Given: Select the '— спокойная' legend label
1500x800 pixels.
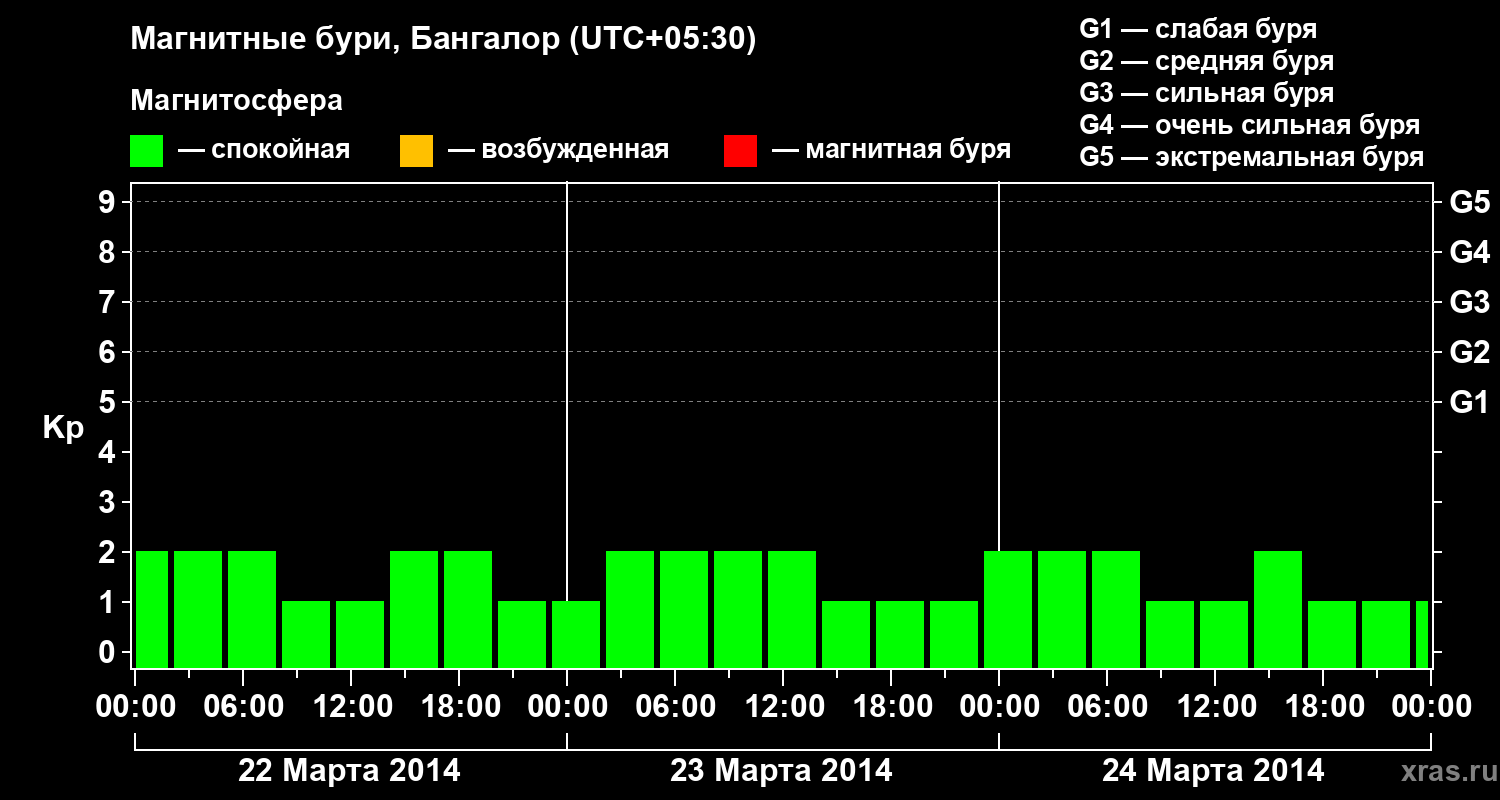Looking at the screenshot, I should (264, 151).
